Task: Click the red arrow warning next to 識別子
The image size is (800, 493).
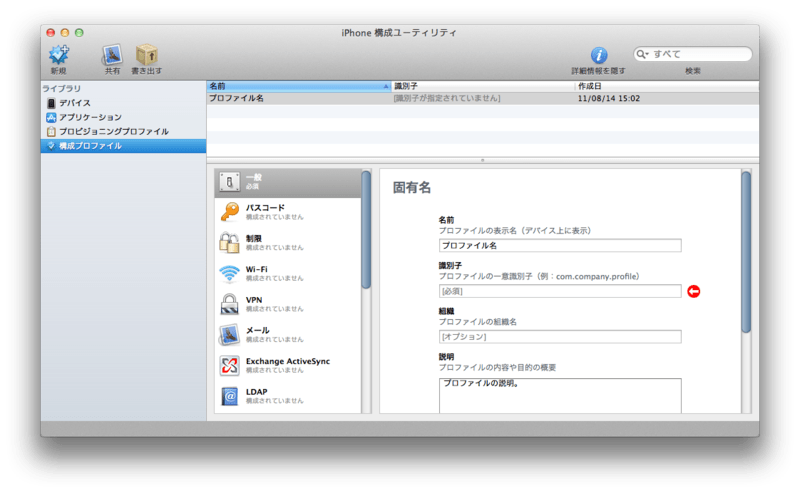Action: 694,291
